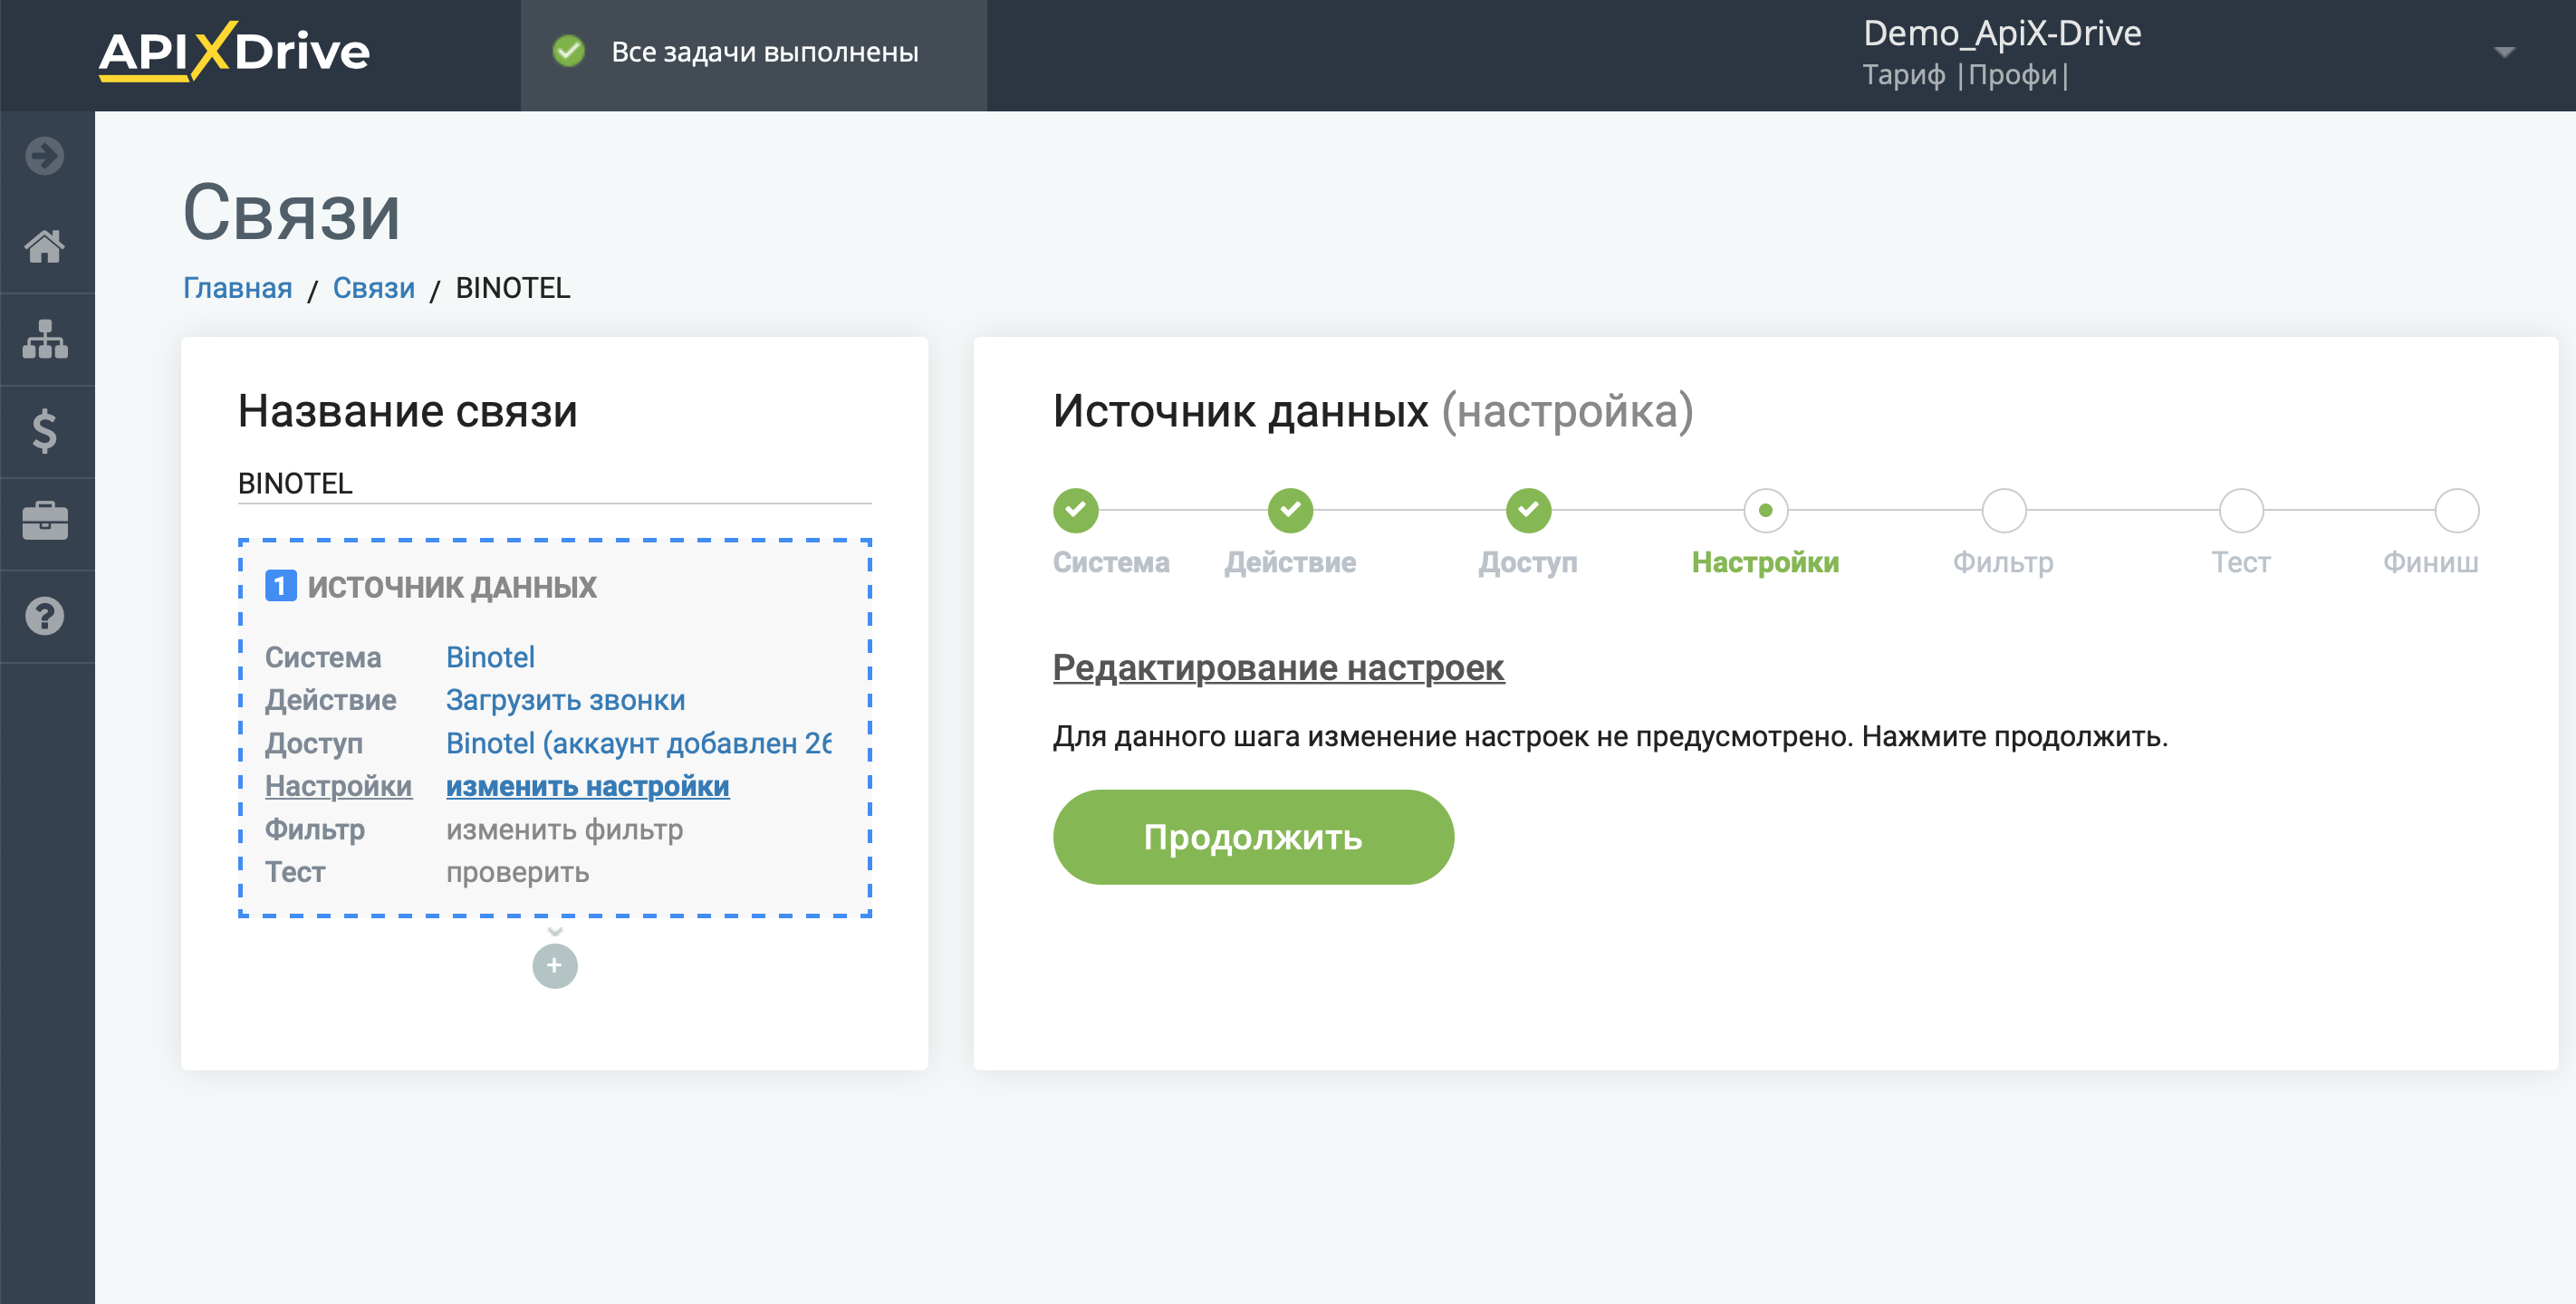This screenshot has height=1304, width=2576.
Task: Click the Тест step label
Action: point(2241,562)
